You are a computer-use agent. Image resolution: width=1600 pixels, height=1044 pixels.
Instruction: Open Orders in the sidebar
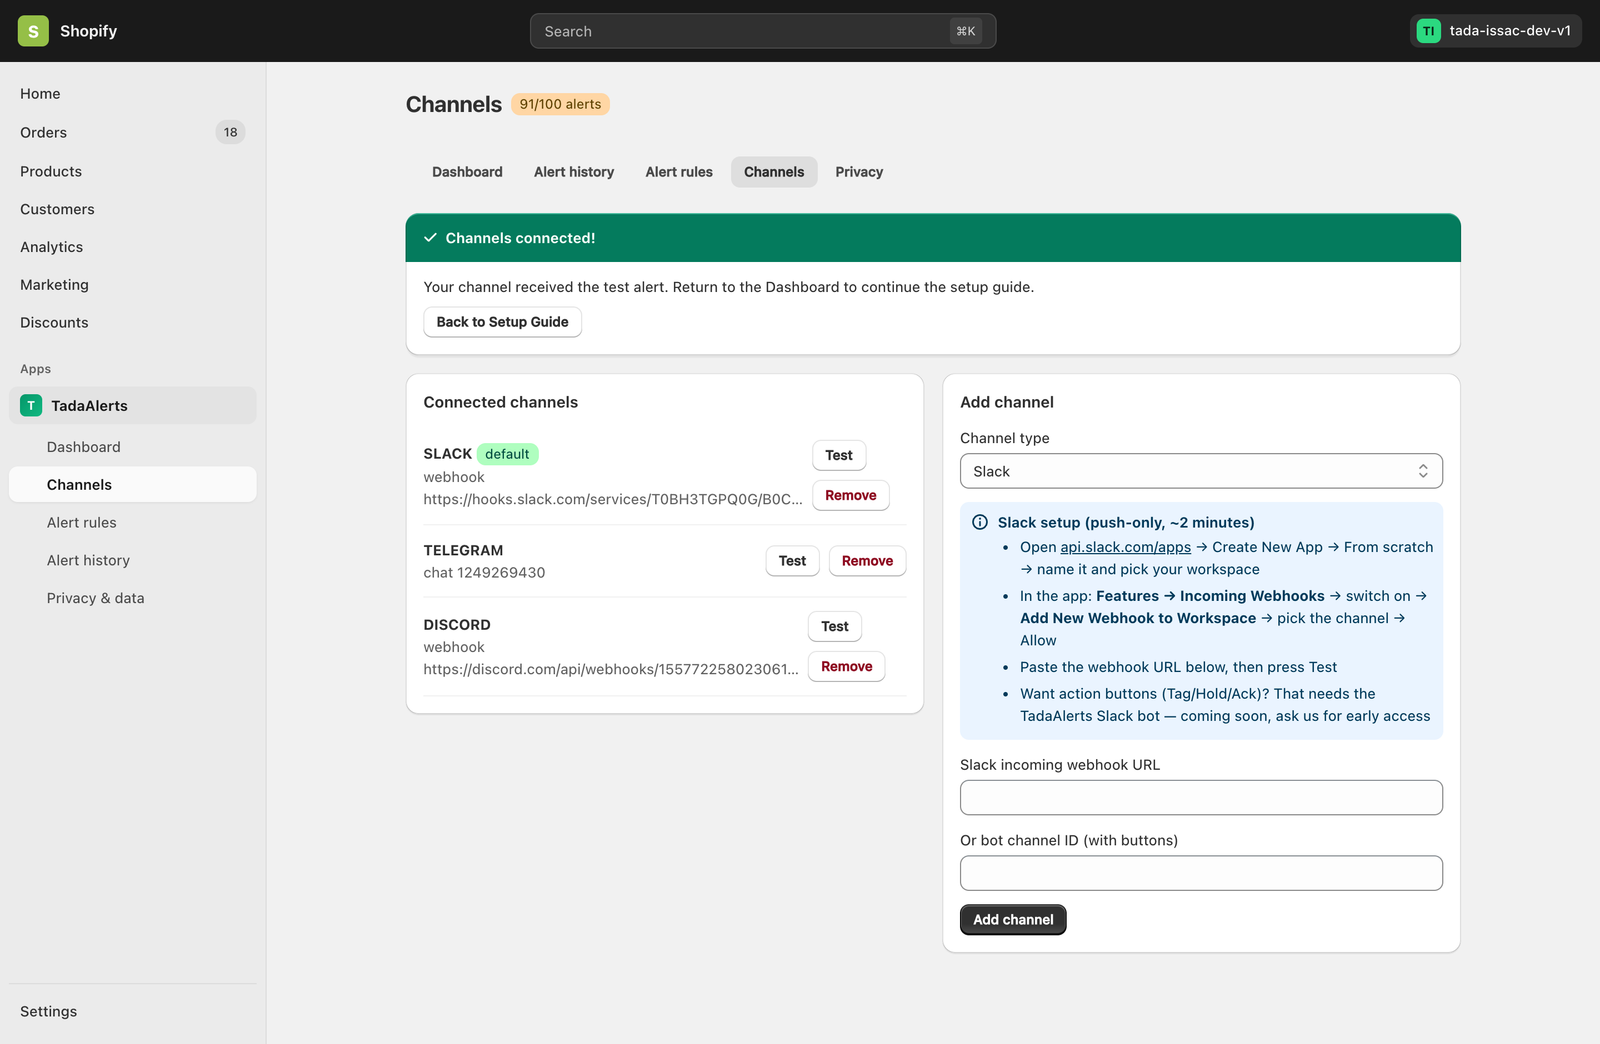(132, 132)
